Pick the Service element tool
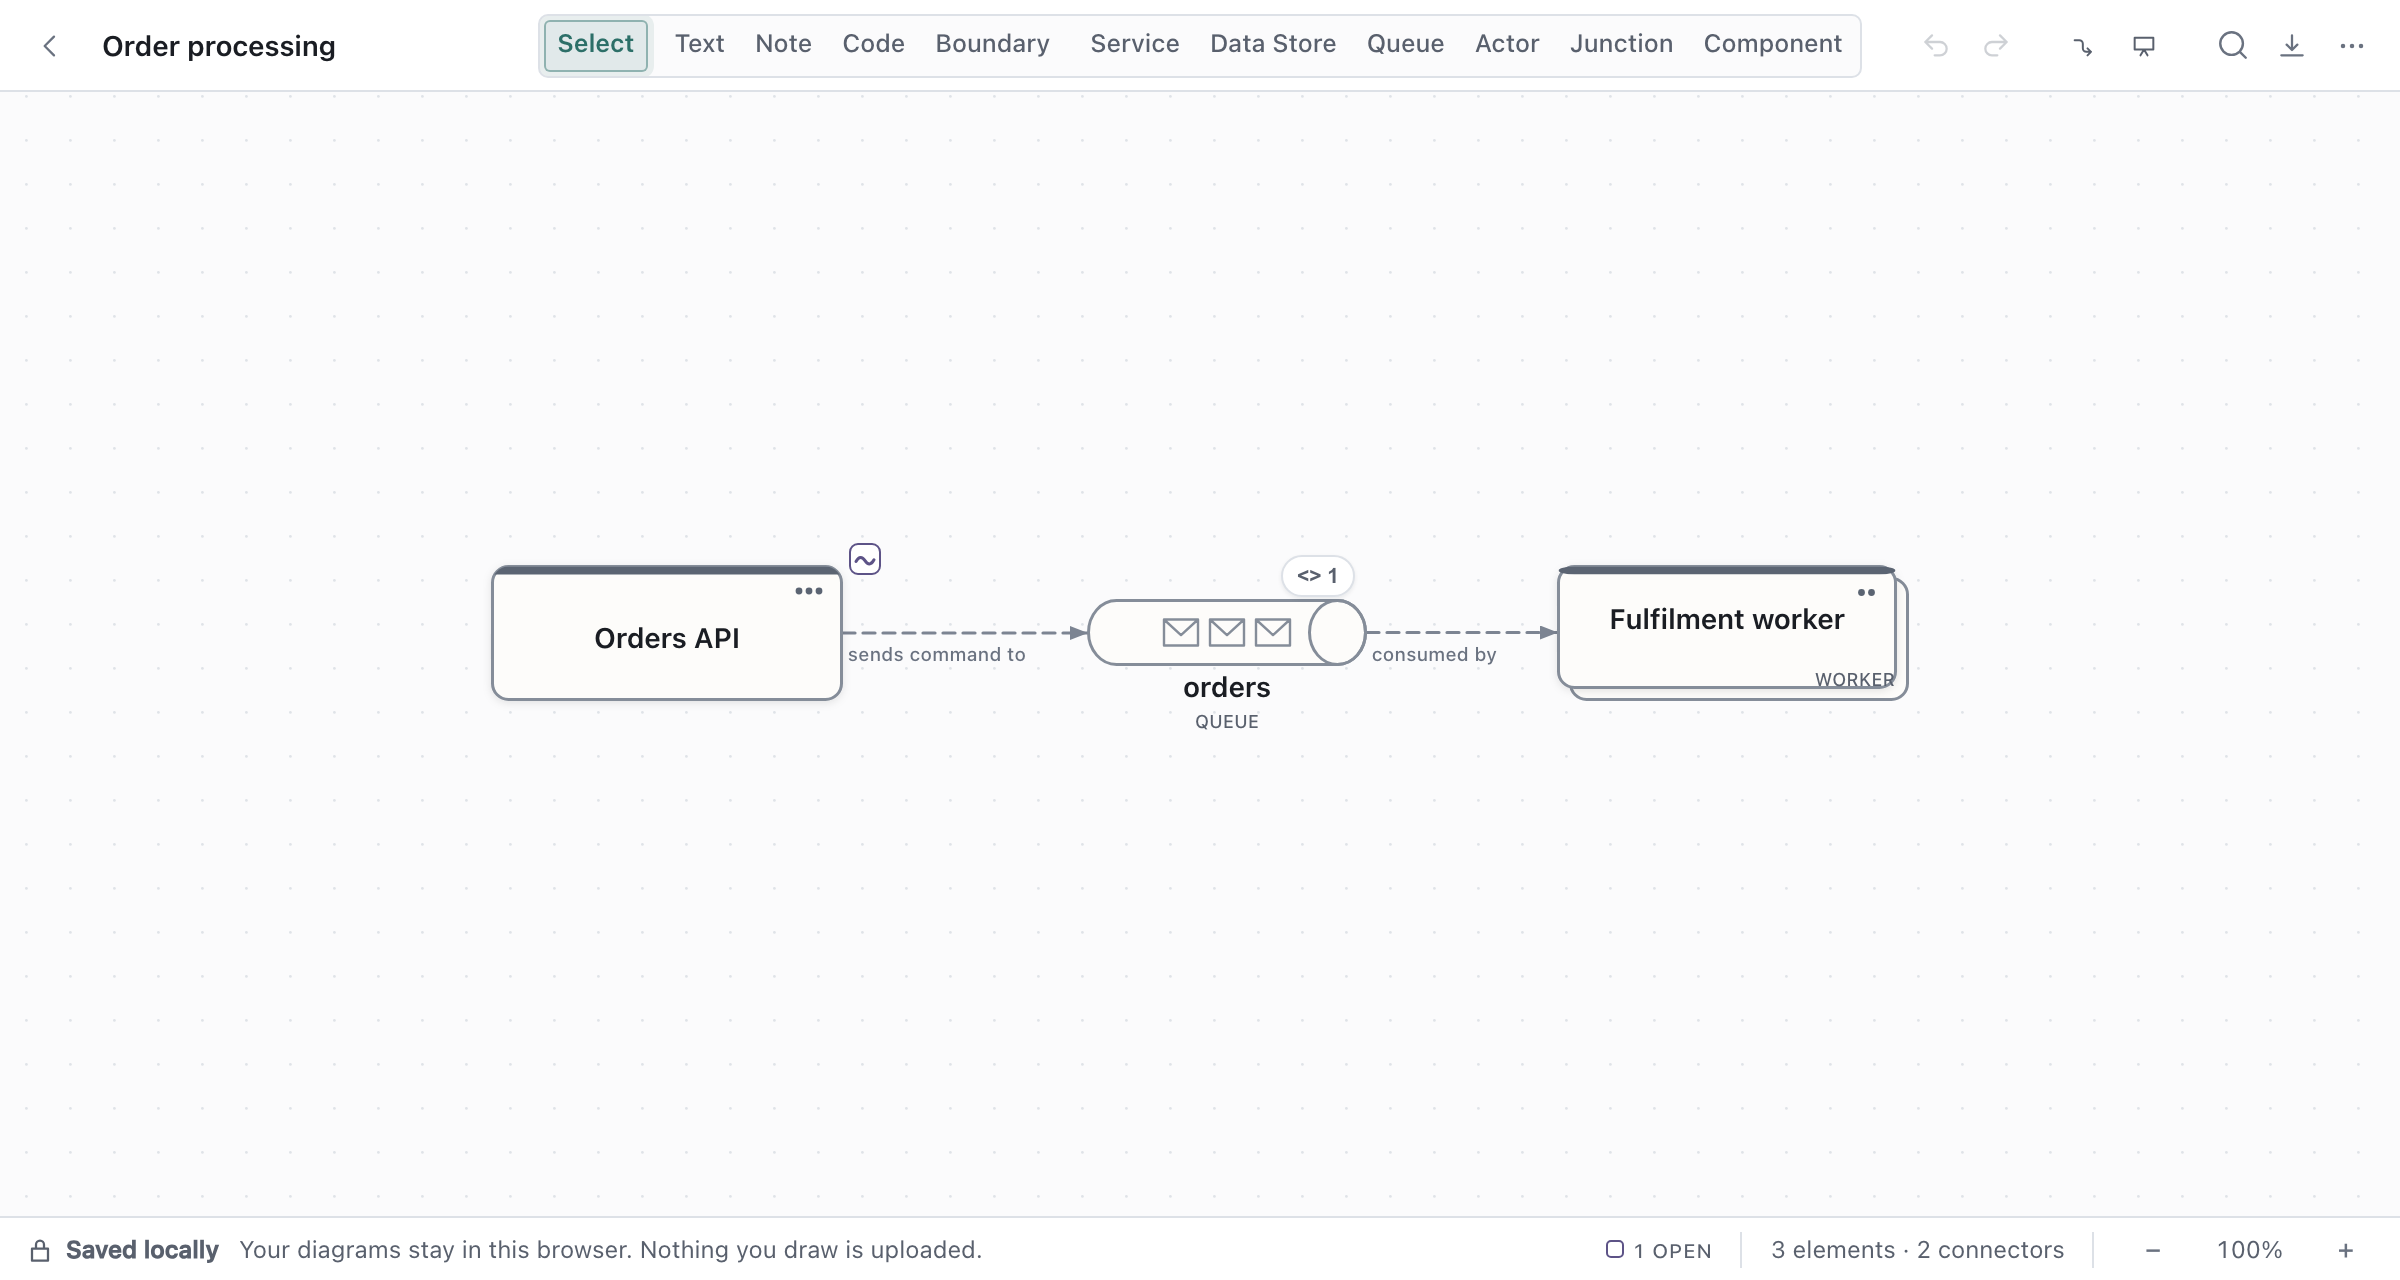 click(1135, 44)
